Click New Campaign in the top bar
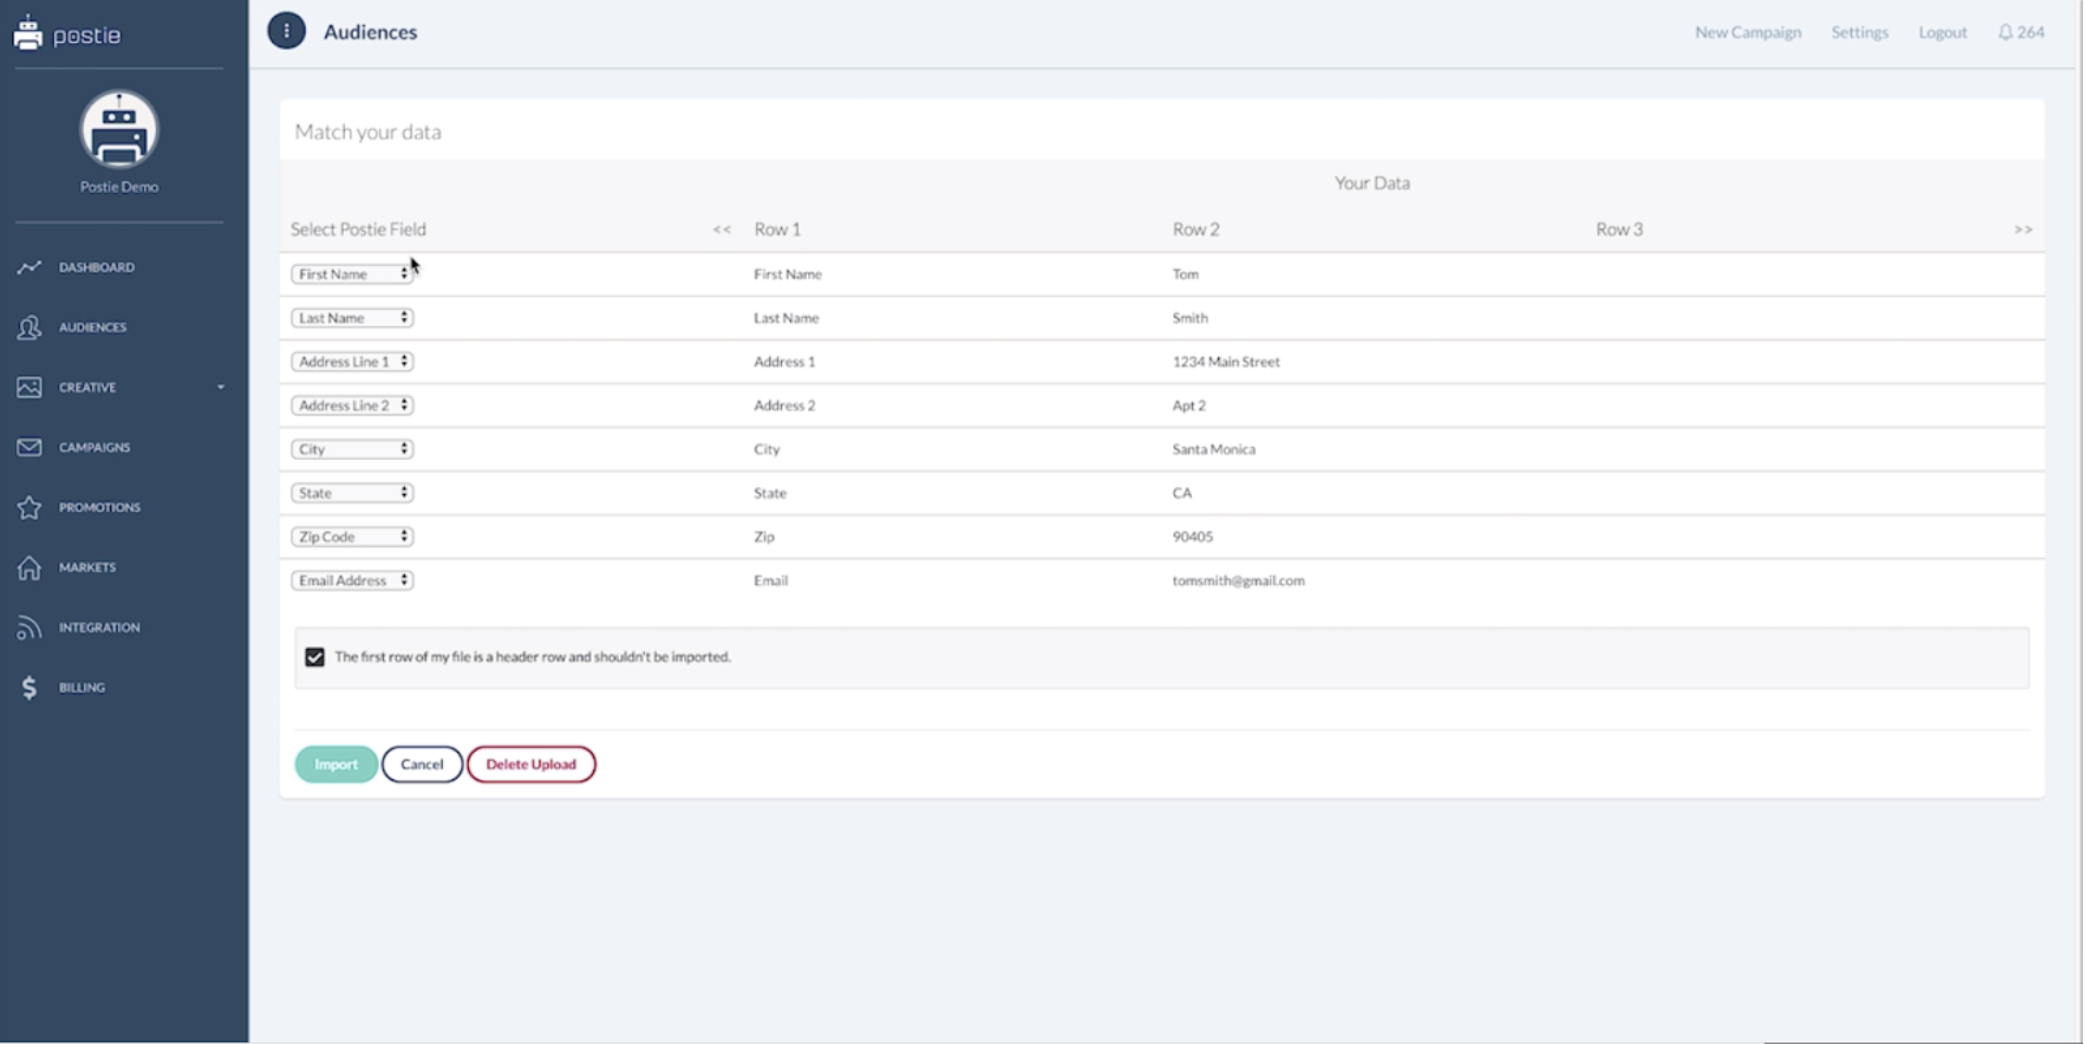2086x1044 pixels. coord(1747,32)
